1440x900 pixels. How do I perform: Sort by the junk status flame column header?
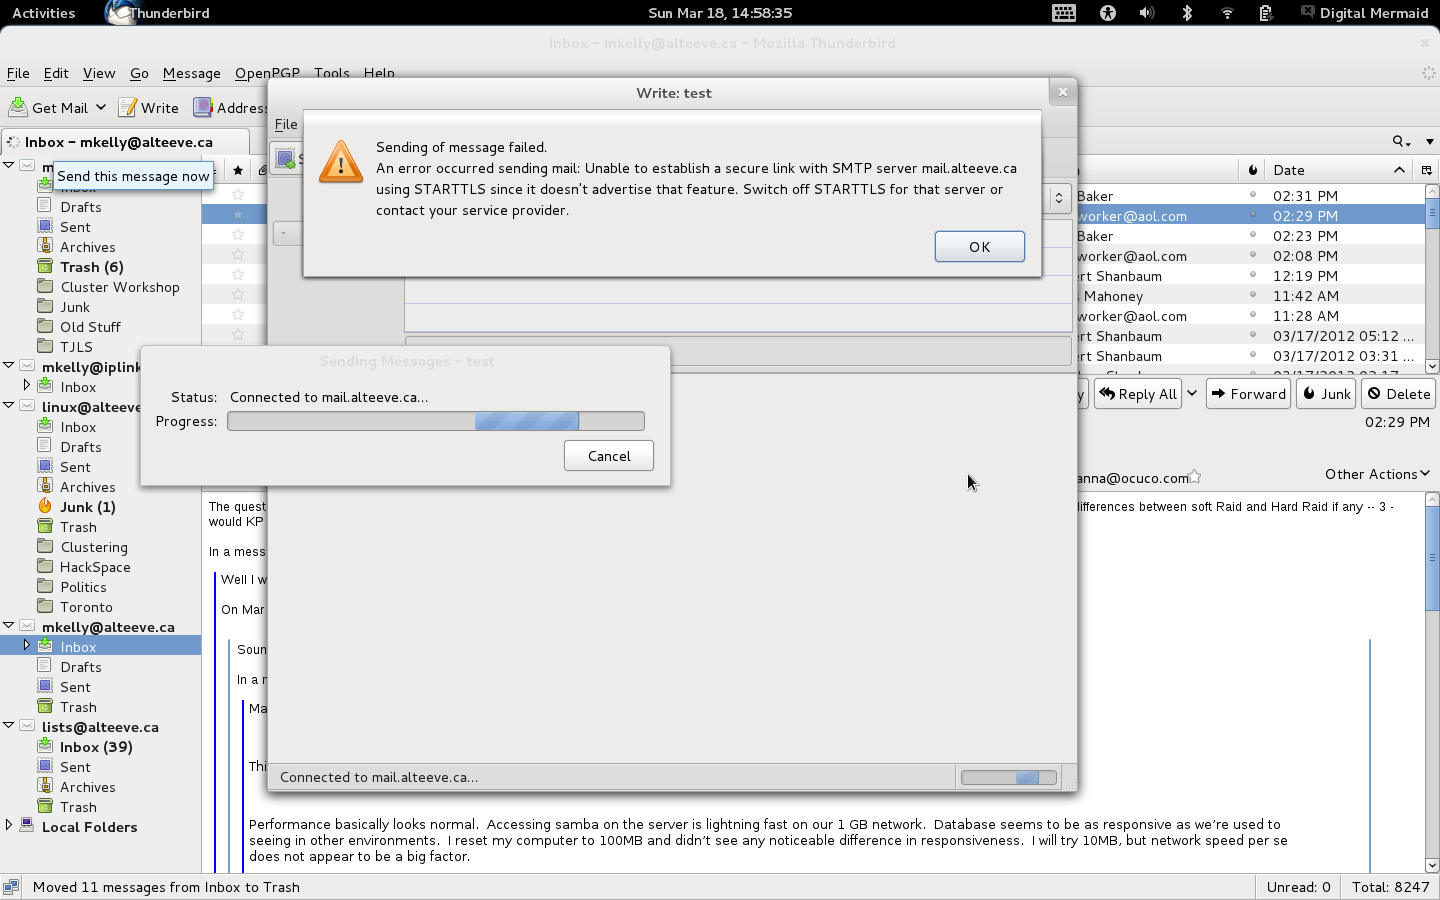point(1253,170)
